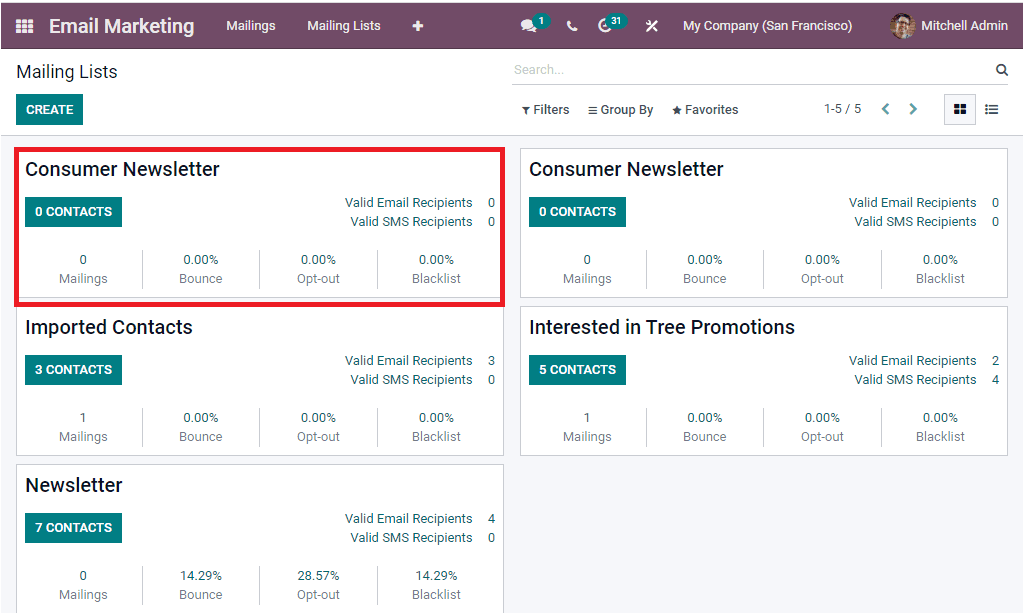This screenshot has height=614, width=1024.
Task: Open the Activities clock icon showing 31
Action: 607,25
